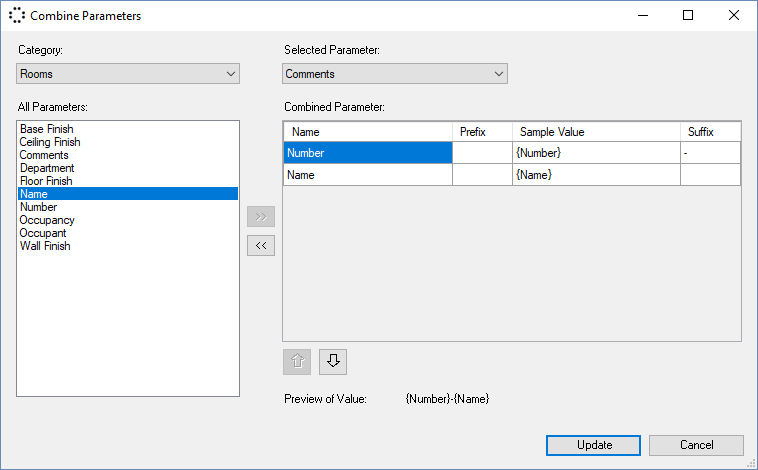Click the add parameter (>>) button
Screen dimensions: 758x470
(x=261, y=216)
